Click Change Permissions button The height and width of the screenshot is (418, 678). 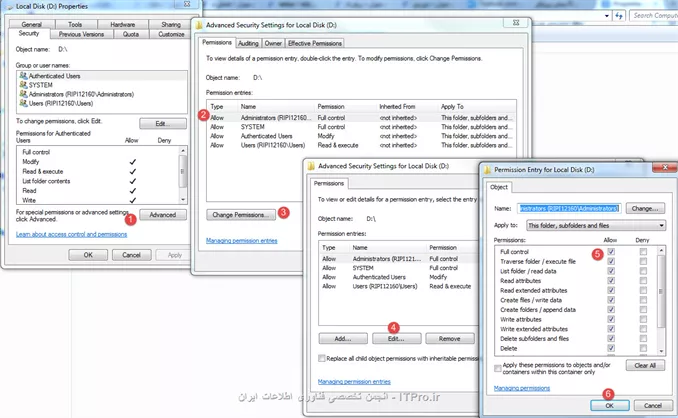click(x=241, y=215)
